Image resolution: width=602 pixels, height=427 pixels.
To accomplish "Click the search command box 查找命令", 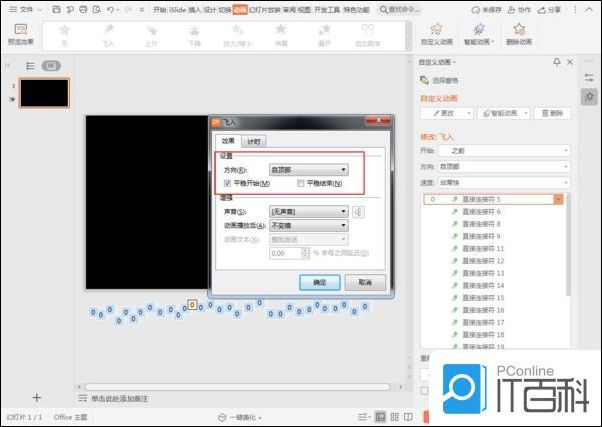I will (400, 10).
